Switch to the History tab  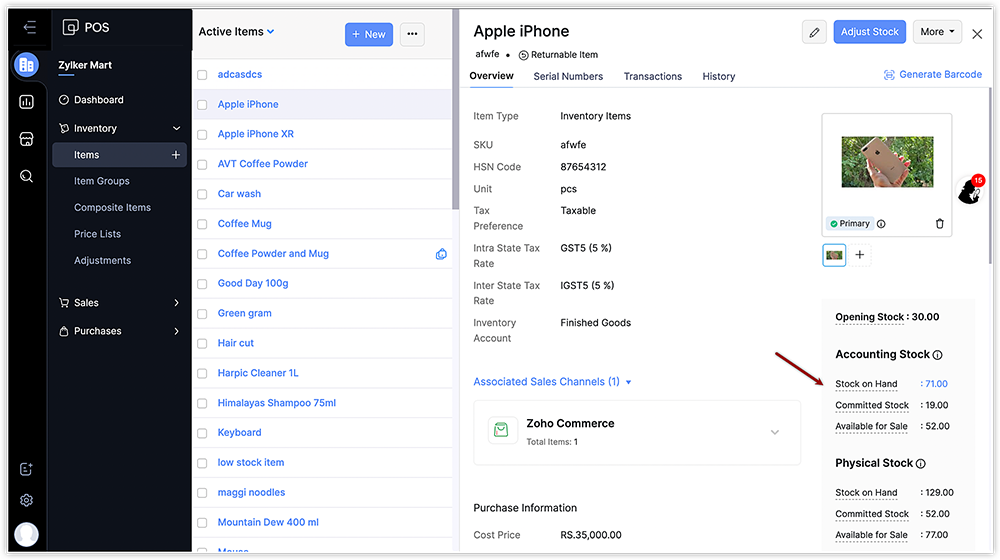click(719, 77)
